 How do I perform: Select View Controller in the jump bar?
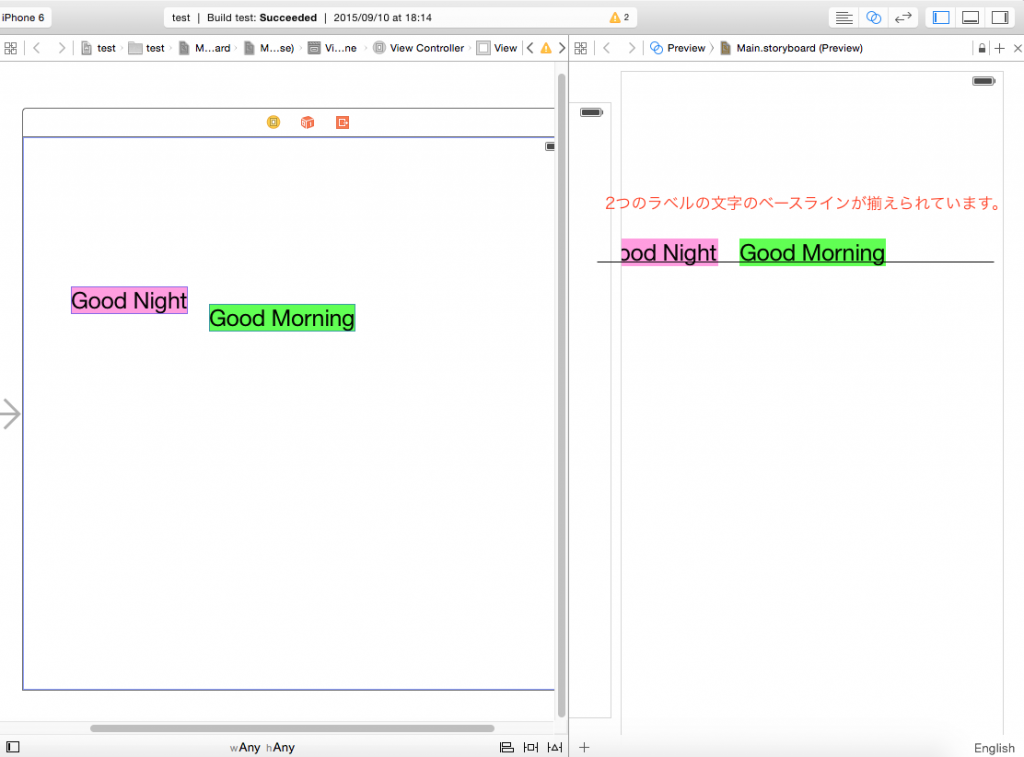(x=419, y=48)
